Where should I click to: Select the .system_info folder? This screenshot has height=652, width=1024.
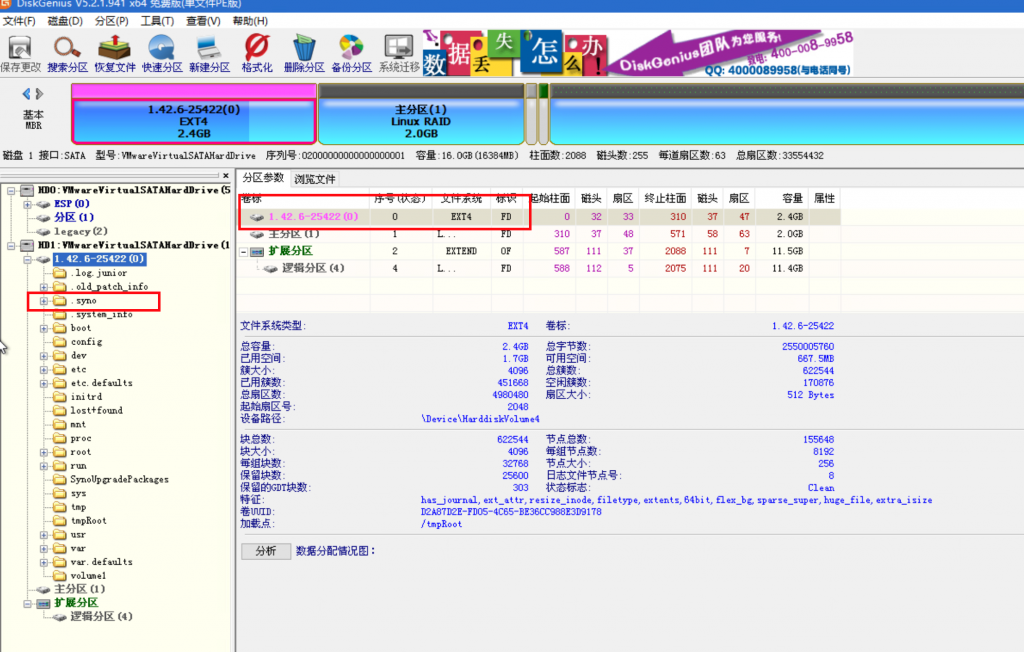[101, 314]
